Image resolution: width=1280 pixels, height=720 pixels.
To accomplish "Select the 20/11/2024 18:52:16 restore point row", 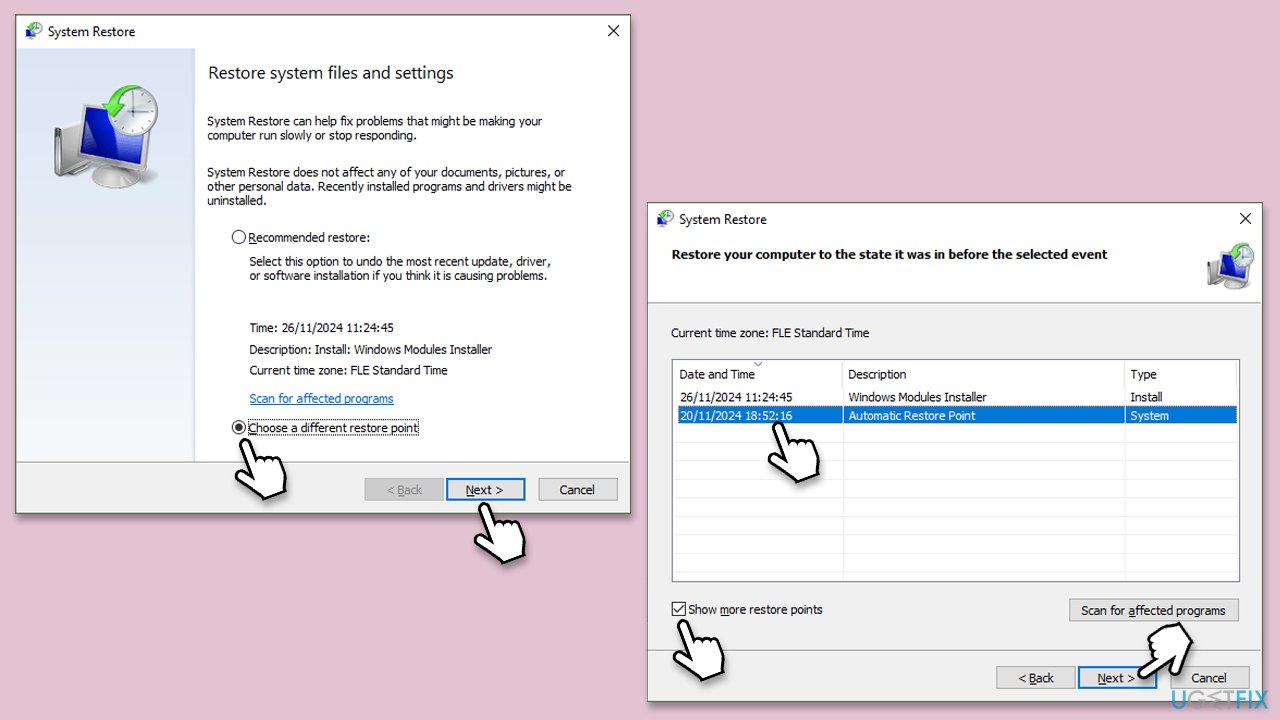I will (955, 415).
